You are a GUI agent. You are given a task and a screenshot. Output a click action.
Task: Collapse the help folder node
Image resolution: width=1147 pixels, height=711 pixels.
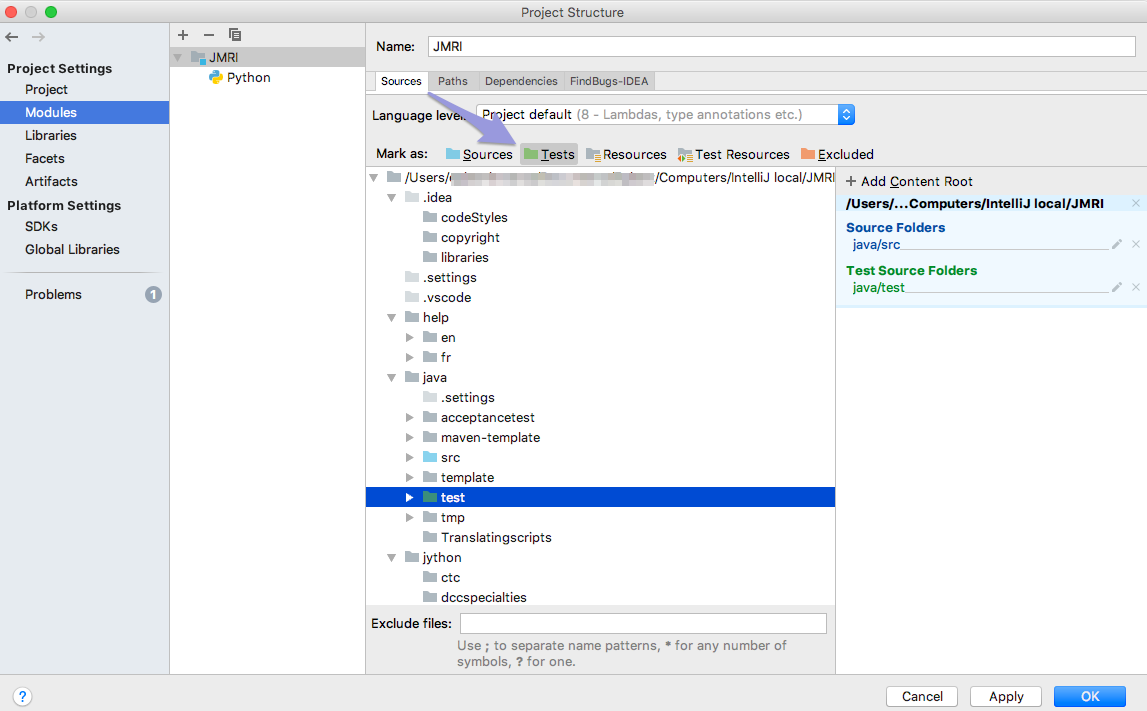point(391,317)
